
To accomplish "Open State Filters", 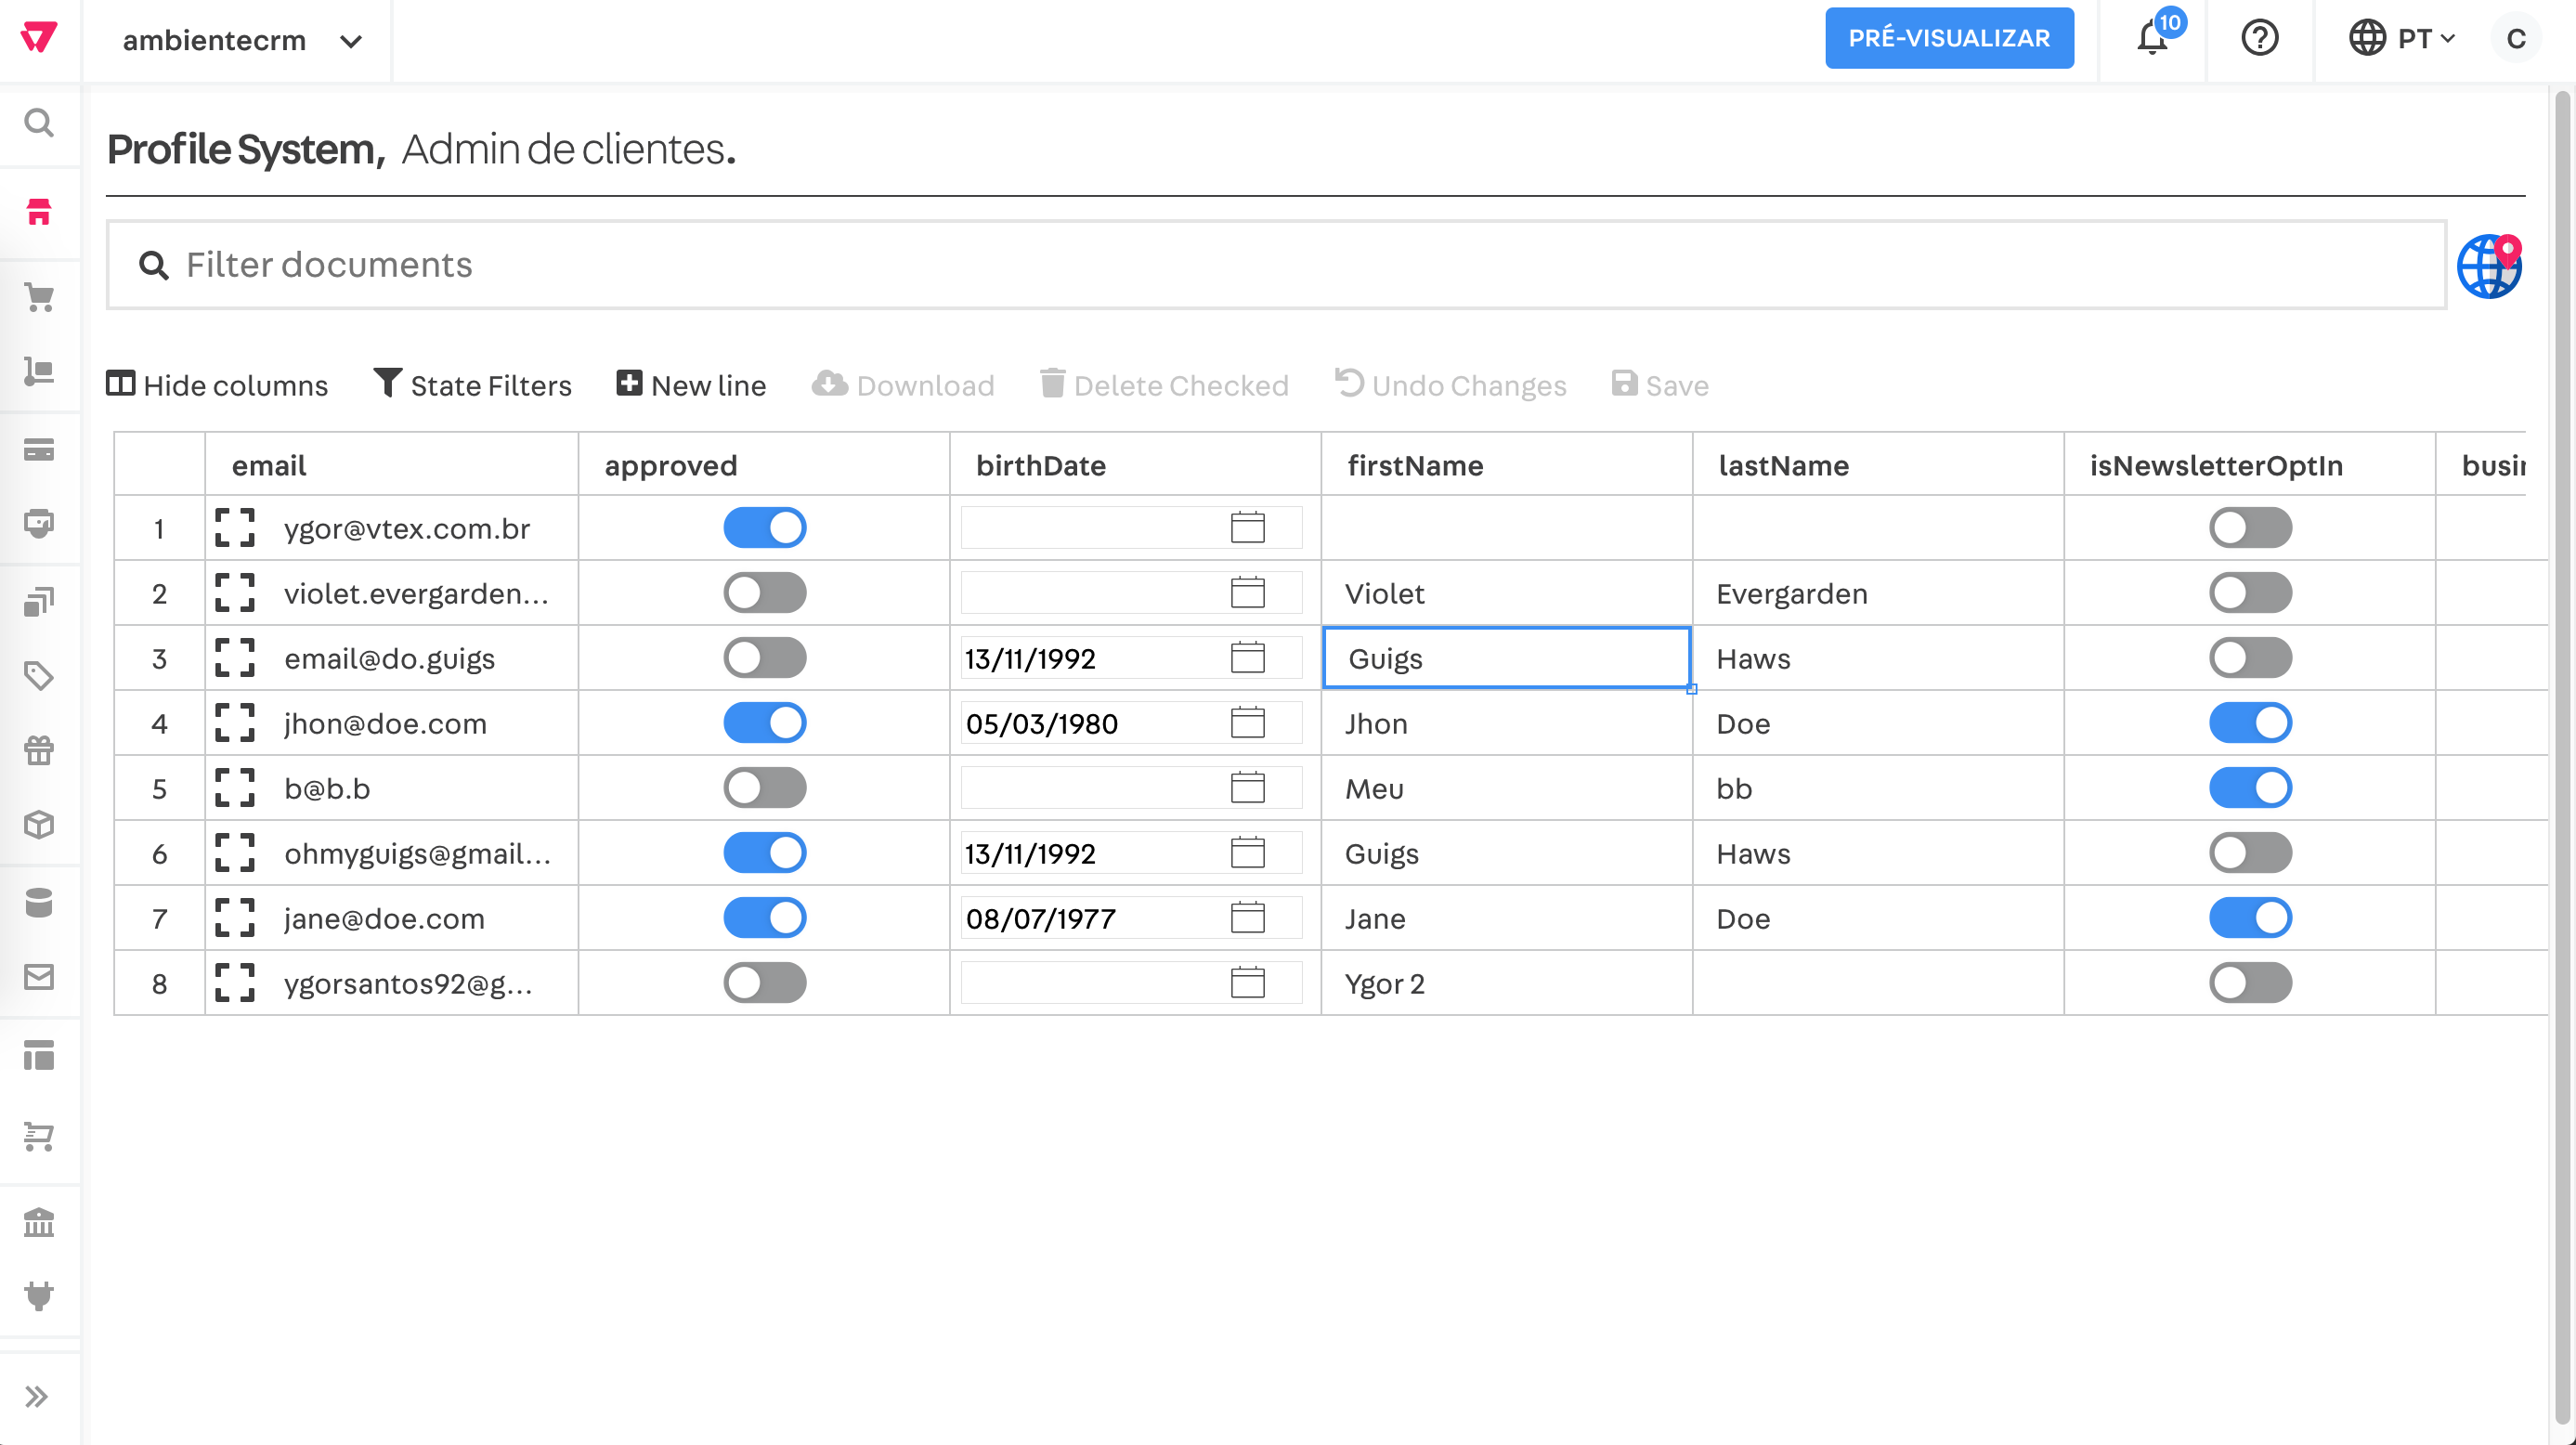I will (472, 384).
